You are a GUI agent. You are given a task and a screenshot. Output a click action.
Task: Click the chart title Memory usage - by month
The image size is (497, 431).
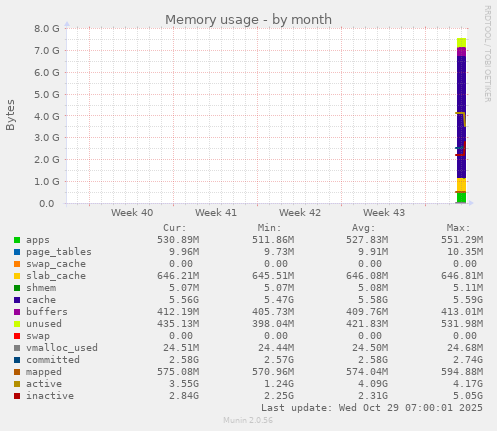[x=248, y=20]
